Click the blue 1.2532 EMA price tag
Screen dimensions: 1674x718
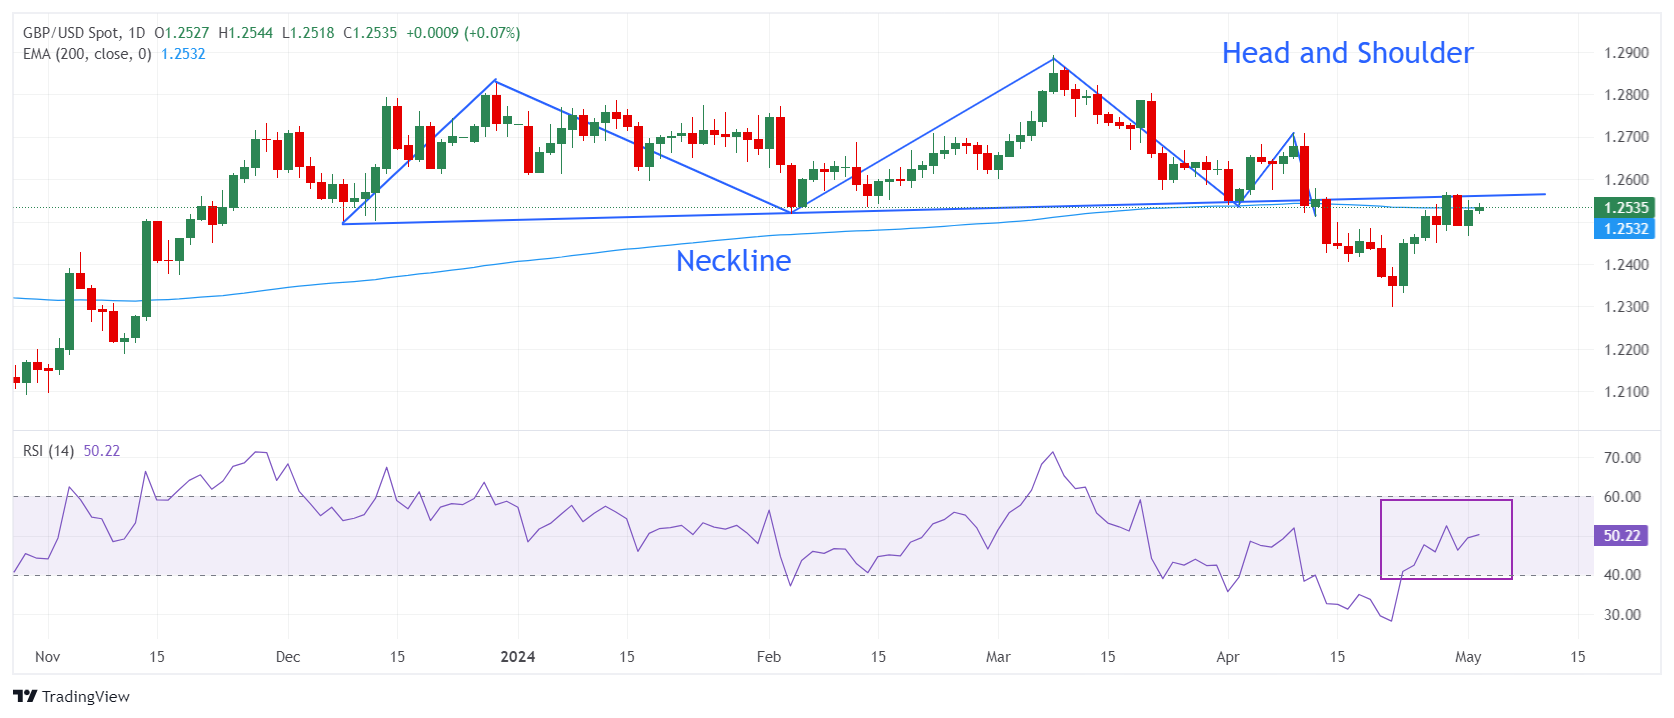(x=1625, y=229)
